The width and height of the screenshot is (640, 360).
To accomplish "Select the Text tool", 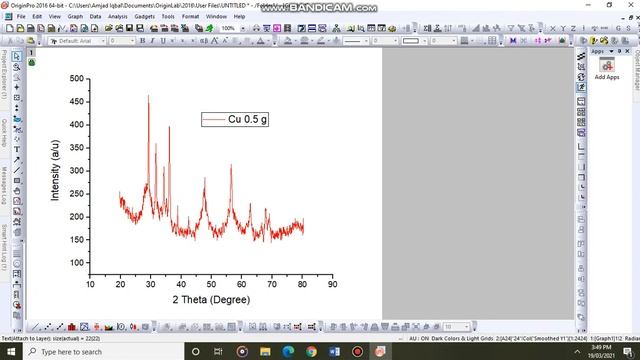I will (x=17, y=149).
